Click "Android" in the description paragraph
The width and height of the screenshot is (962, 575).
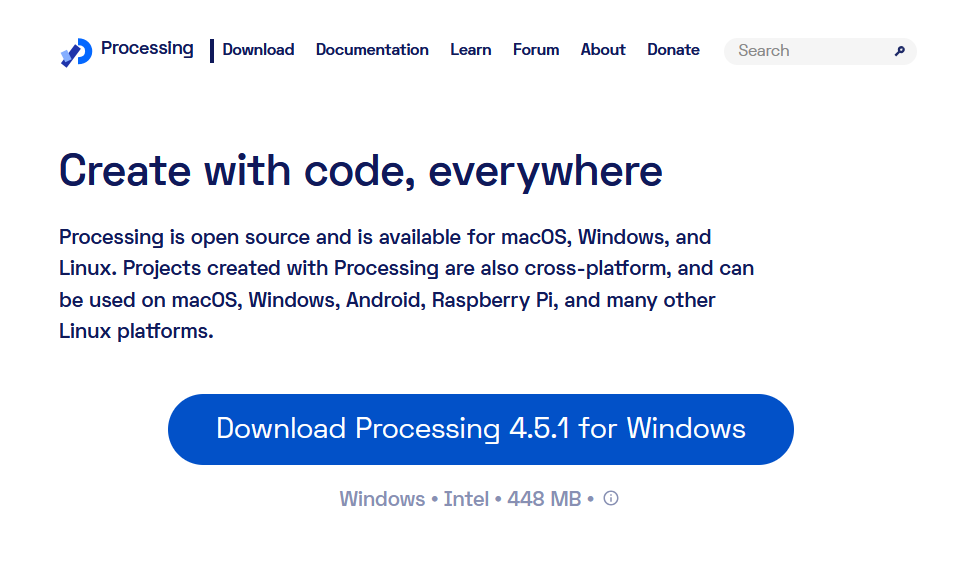pos(385,300)
